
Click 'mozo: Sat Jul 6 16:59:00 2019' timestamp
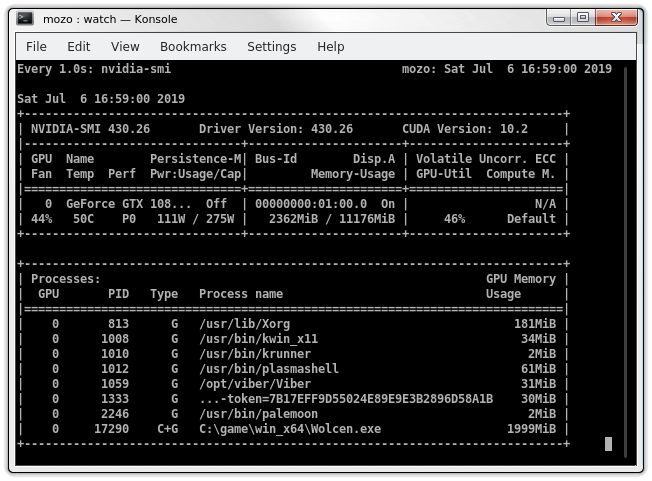pyautogui.click(x=507, y=69)
